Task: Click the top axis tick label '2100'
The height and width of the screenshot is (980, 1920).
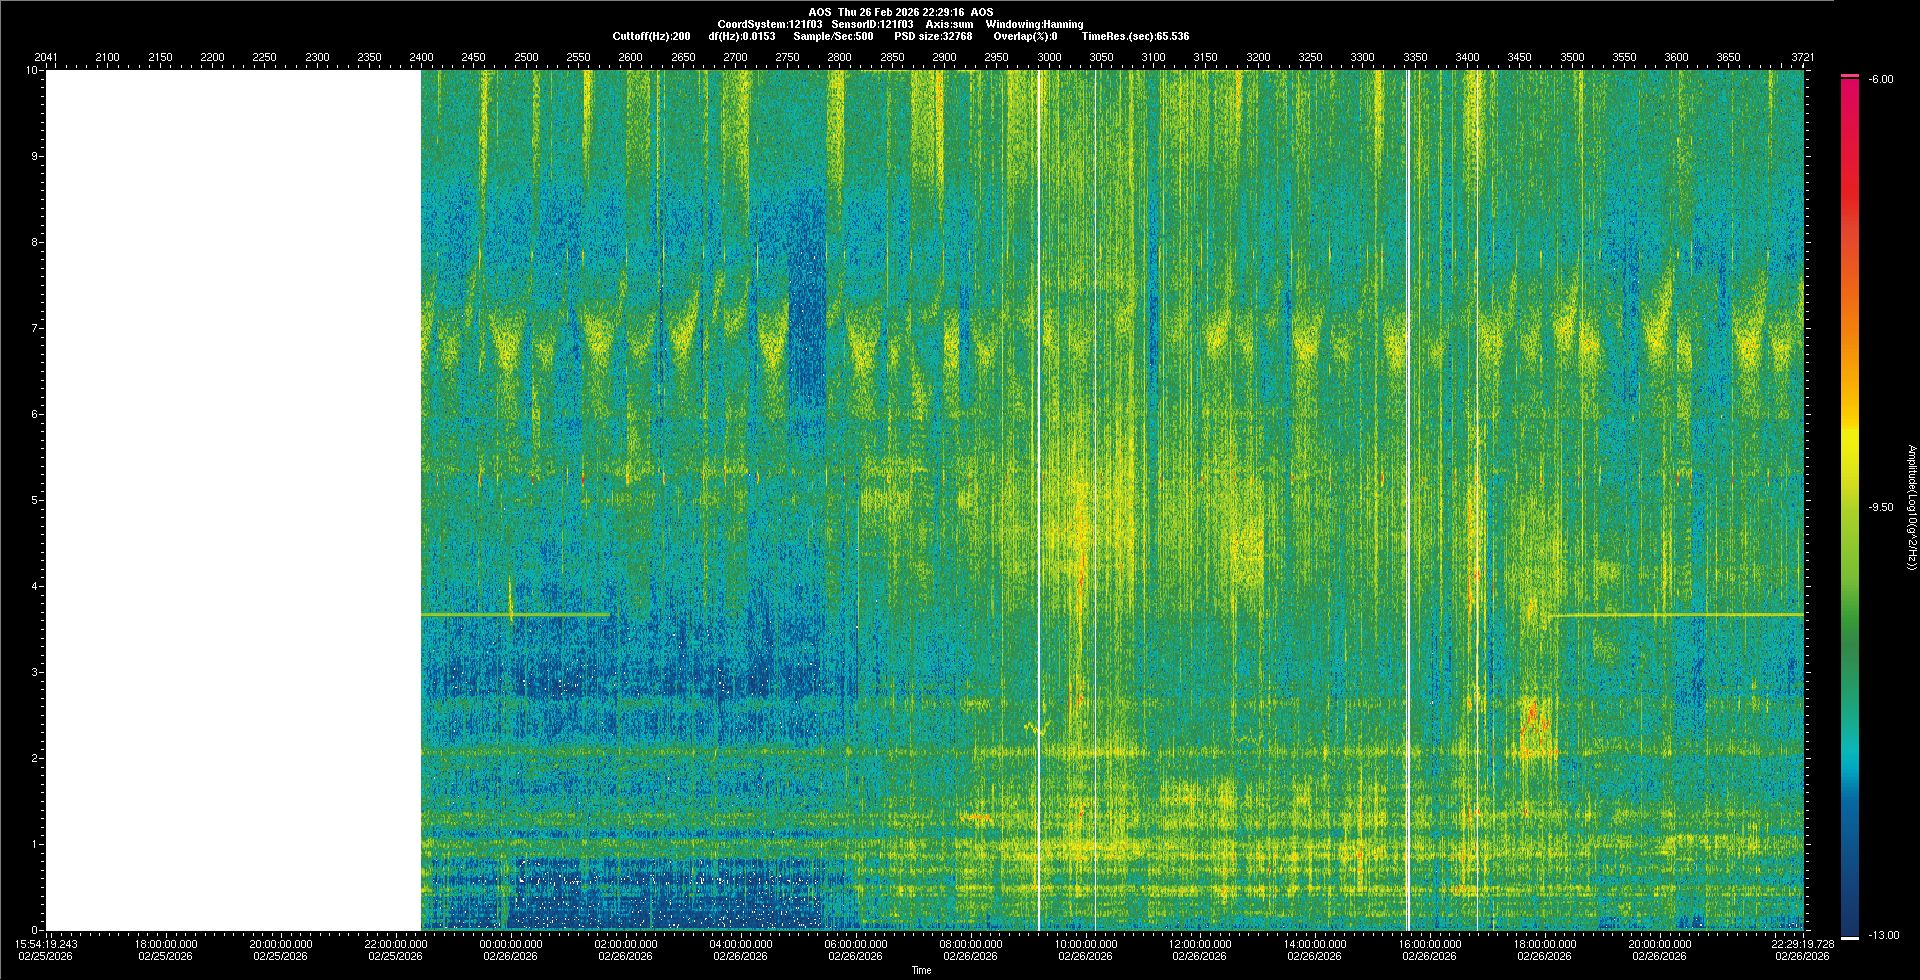Action: click(107, 57)
